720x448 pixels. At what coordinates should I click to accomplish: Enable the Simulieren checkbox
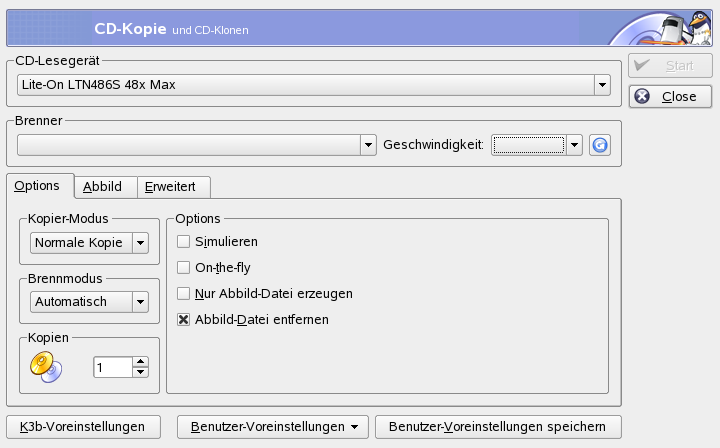click(x=183, y=241)
